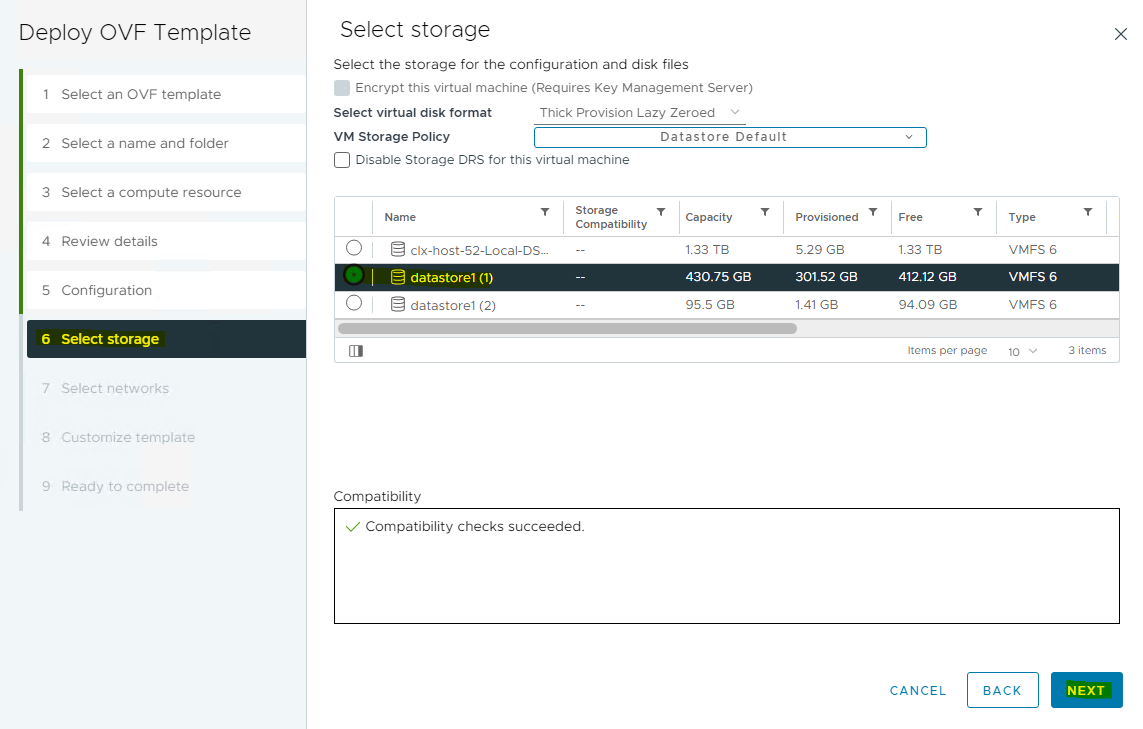The image size is (1143, 729).
Task: Click the horizontal scrollbar under datastore table
Action: (567, 328)
